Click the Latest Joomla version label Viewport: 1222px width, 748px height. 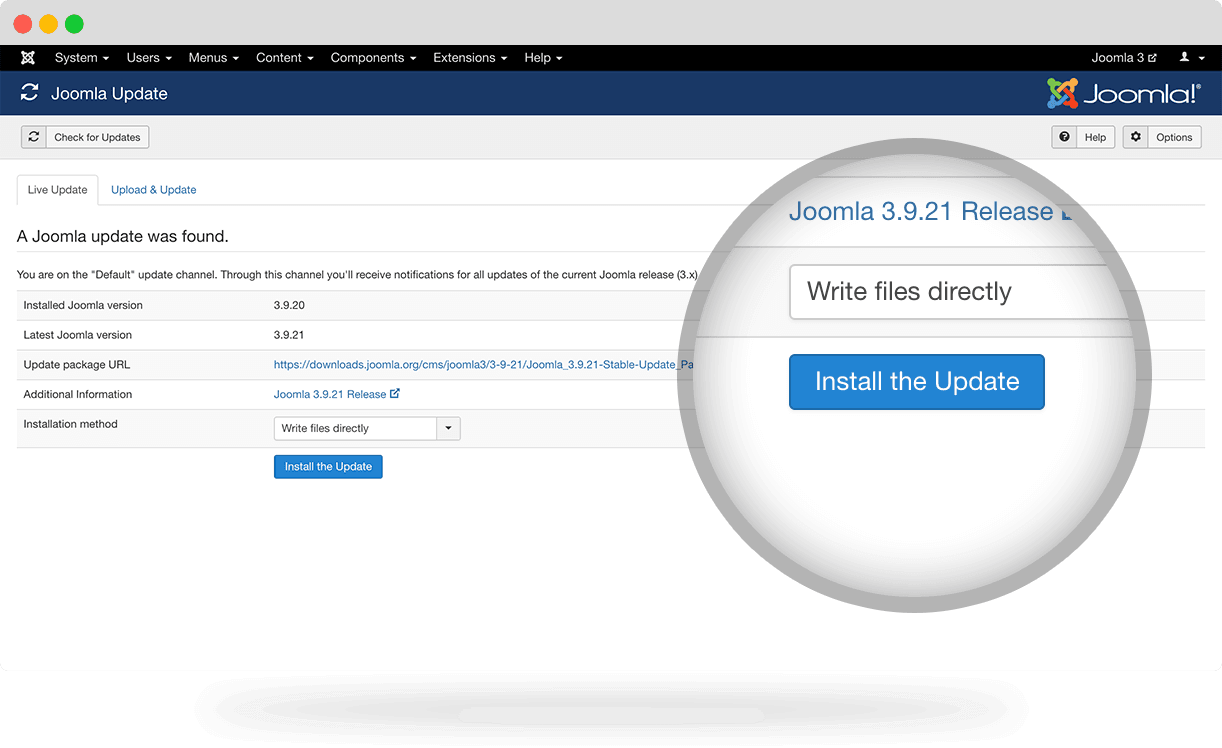(78, 335)
